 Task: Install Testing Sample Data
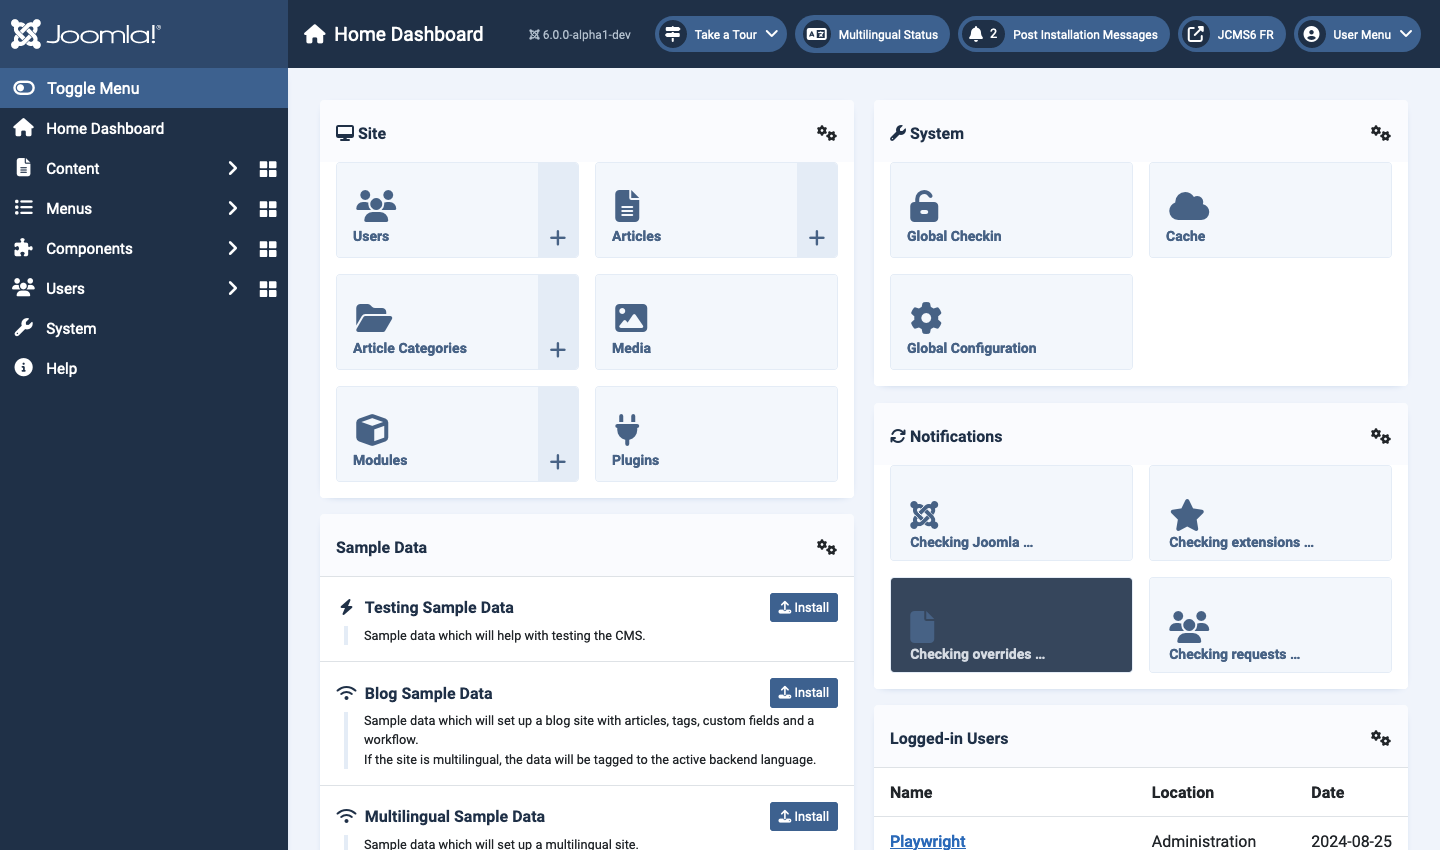click(x=804, y=607)
